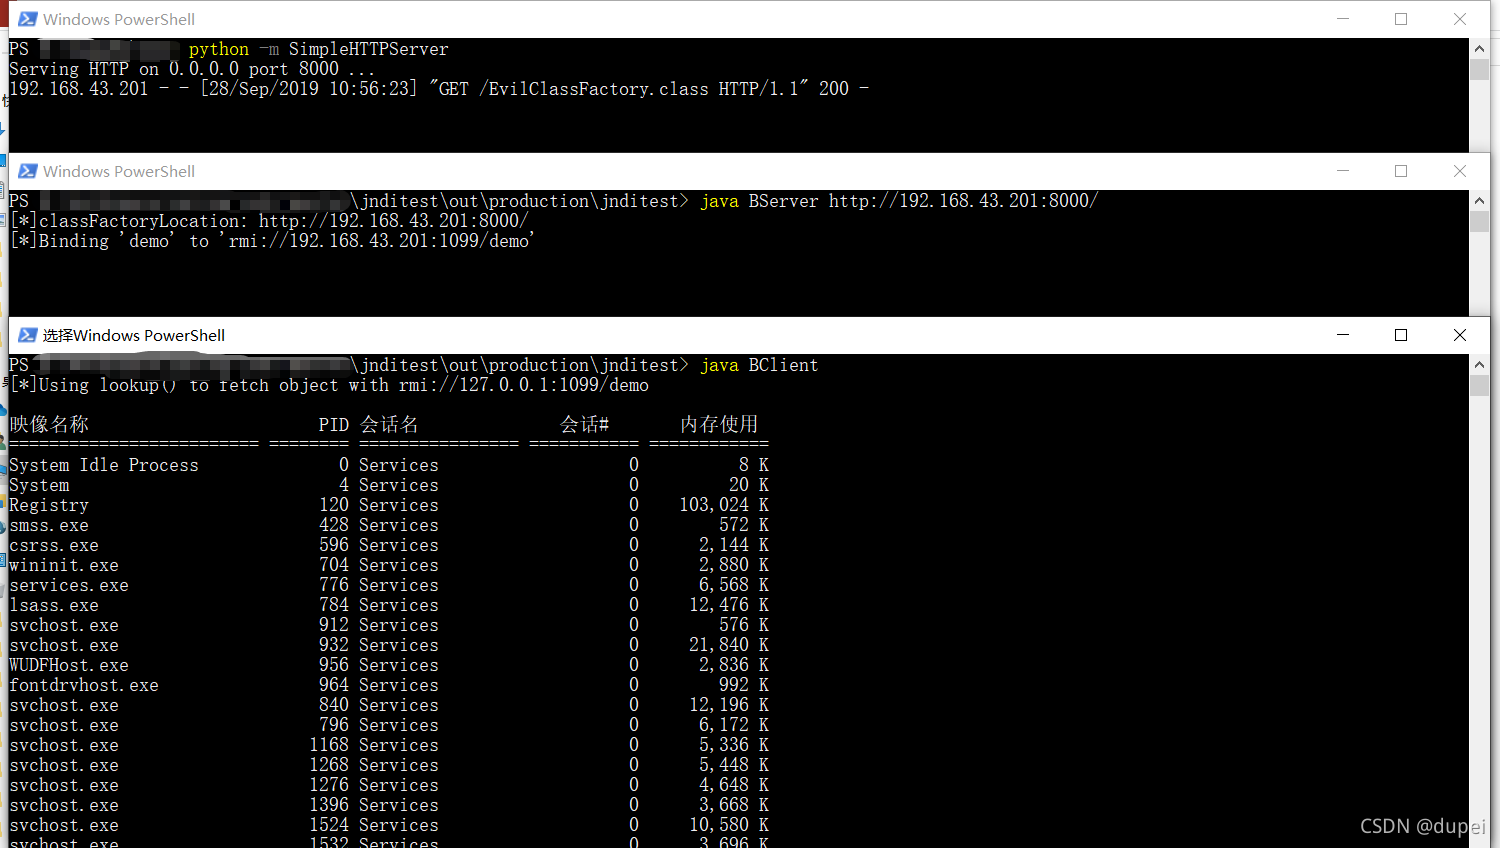Viewport: 1500px width, 848px height.
Task: Click the 'fontdrvhost.exe' process row
Action: click(389, 685)
